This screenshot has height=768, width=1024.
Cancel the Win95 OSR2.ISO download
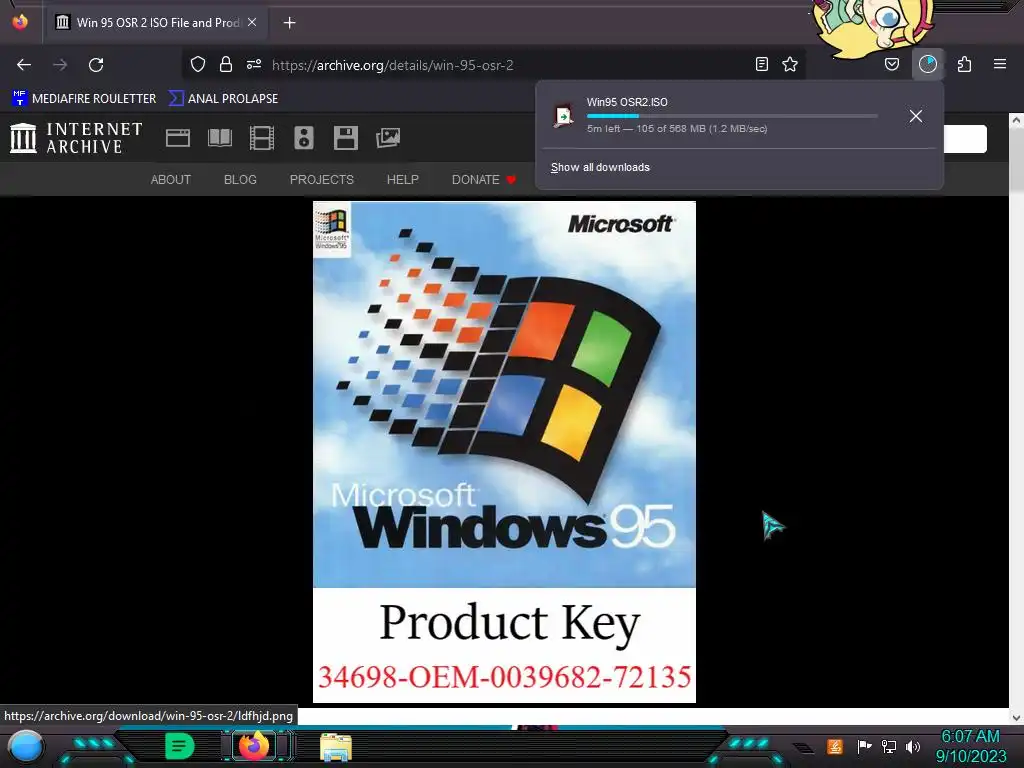coord(916,116)
